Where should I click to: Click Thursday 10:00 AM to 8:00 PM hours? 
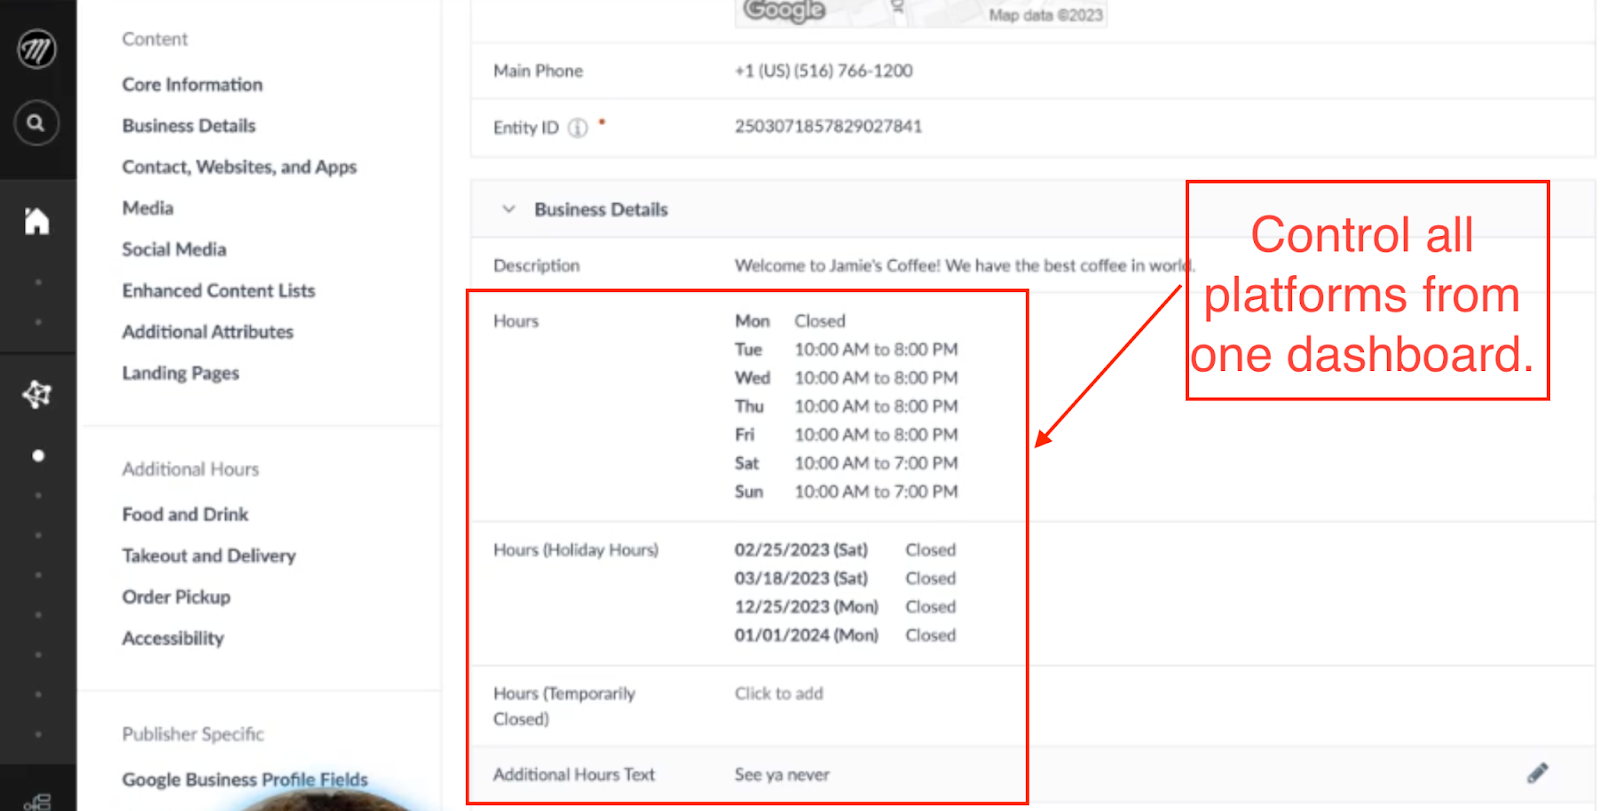[846, 406]
